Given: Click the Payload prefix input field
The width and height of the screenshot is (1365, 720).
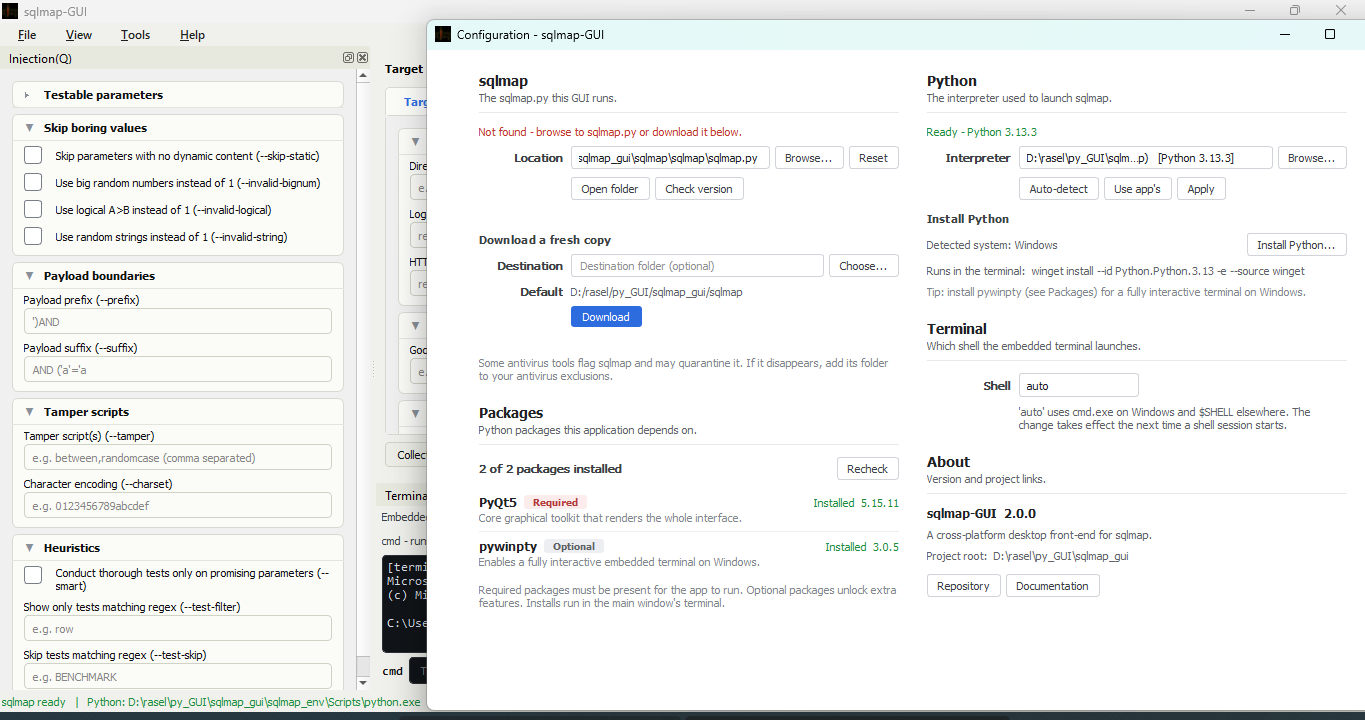Looking at the screenshot, I should click(177, 321).
